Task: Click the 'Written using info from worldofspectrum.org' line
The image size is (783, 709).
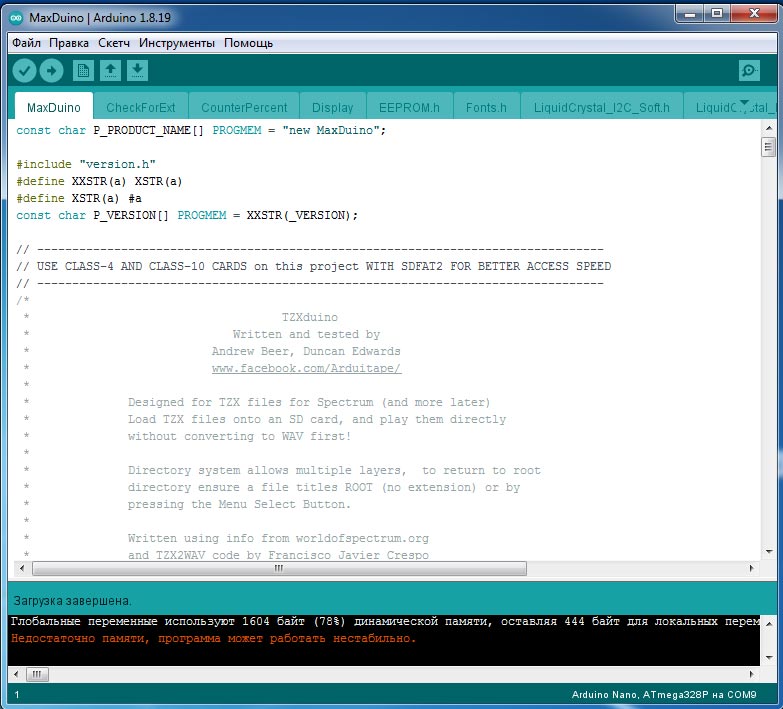Action: [278, 538]
